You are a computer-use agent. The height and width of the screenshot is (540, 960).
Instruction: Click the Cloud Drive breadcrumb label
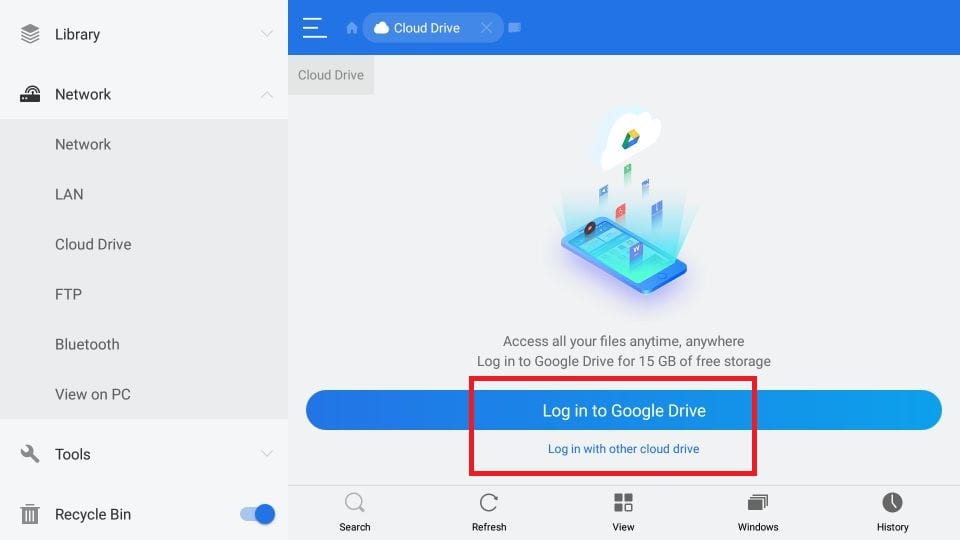click(x=331, y=75)
